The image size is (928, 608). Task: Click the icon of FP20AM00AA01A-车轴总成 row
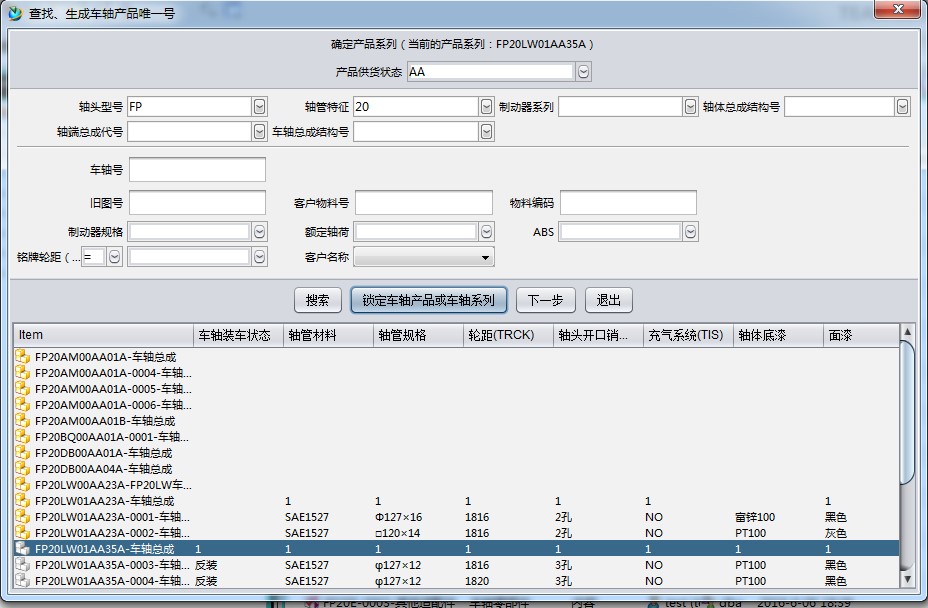(x=23, y=356)
